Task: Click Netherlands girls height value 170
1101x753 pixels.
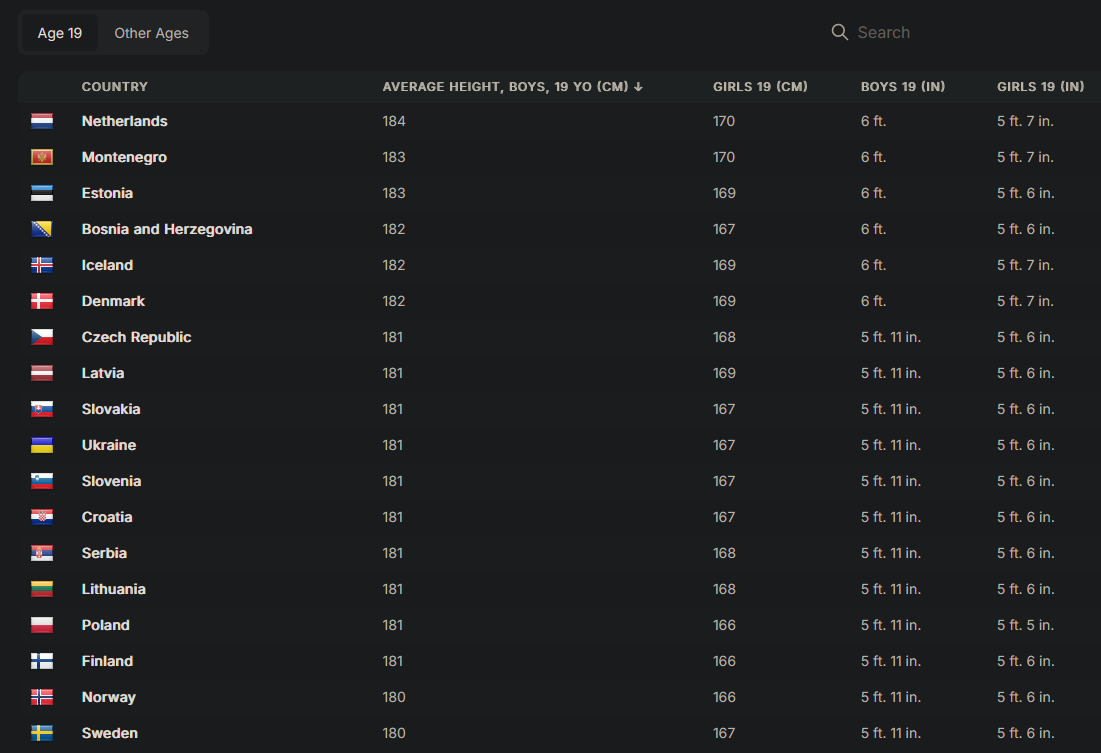Action: [x=724, y=122]
